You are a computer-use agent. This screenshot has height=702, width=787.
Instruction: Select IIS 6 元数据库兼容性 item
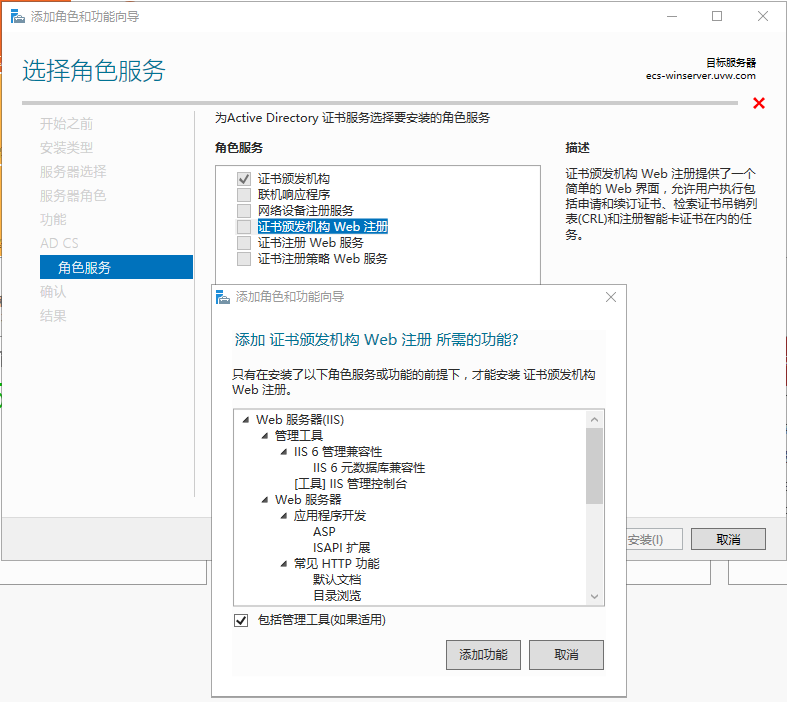[369, 468]
